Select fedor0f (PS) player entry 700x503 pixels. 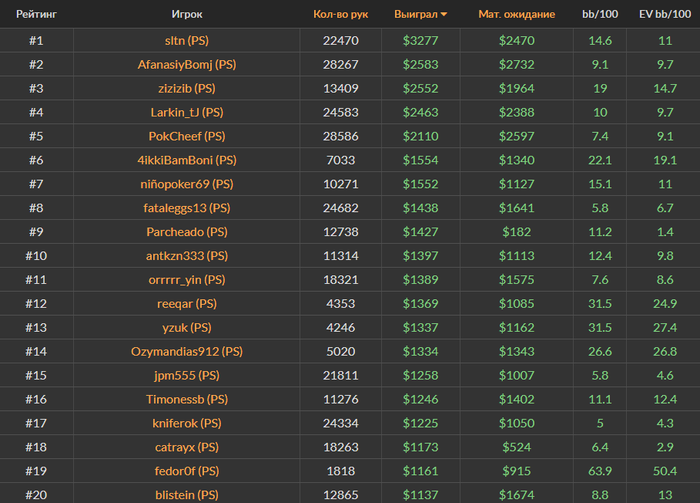187,471
